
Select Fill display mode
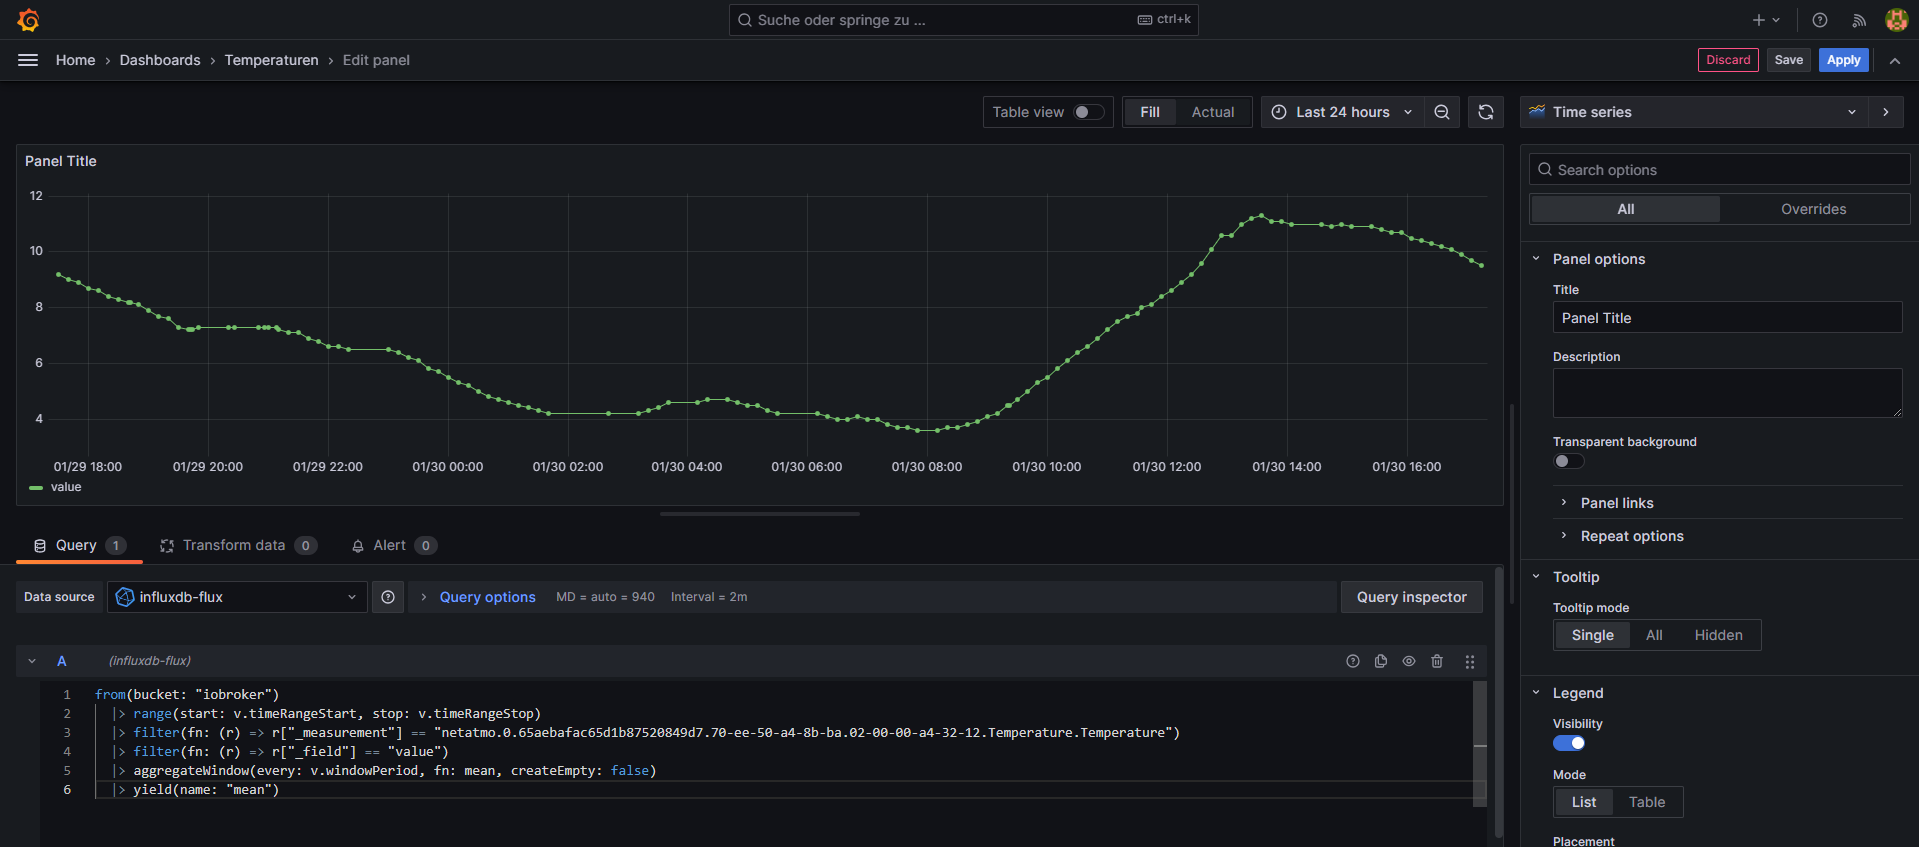click(1150, 112)
